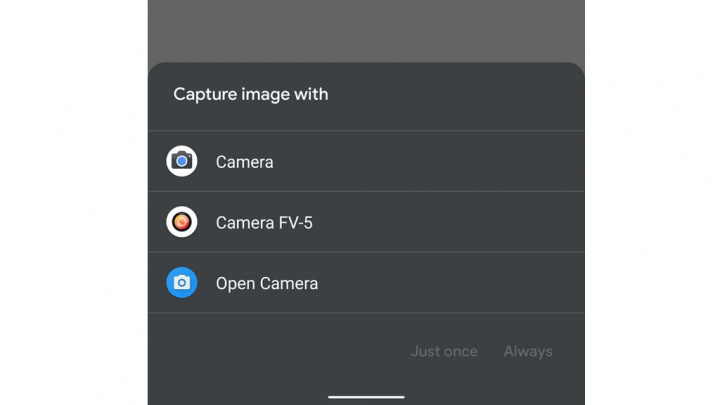Click empty space right of "Camera FV-5" row
The image size is (720, 405).
(450, 223)
